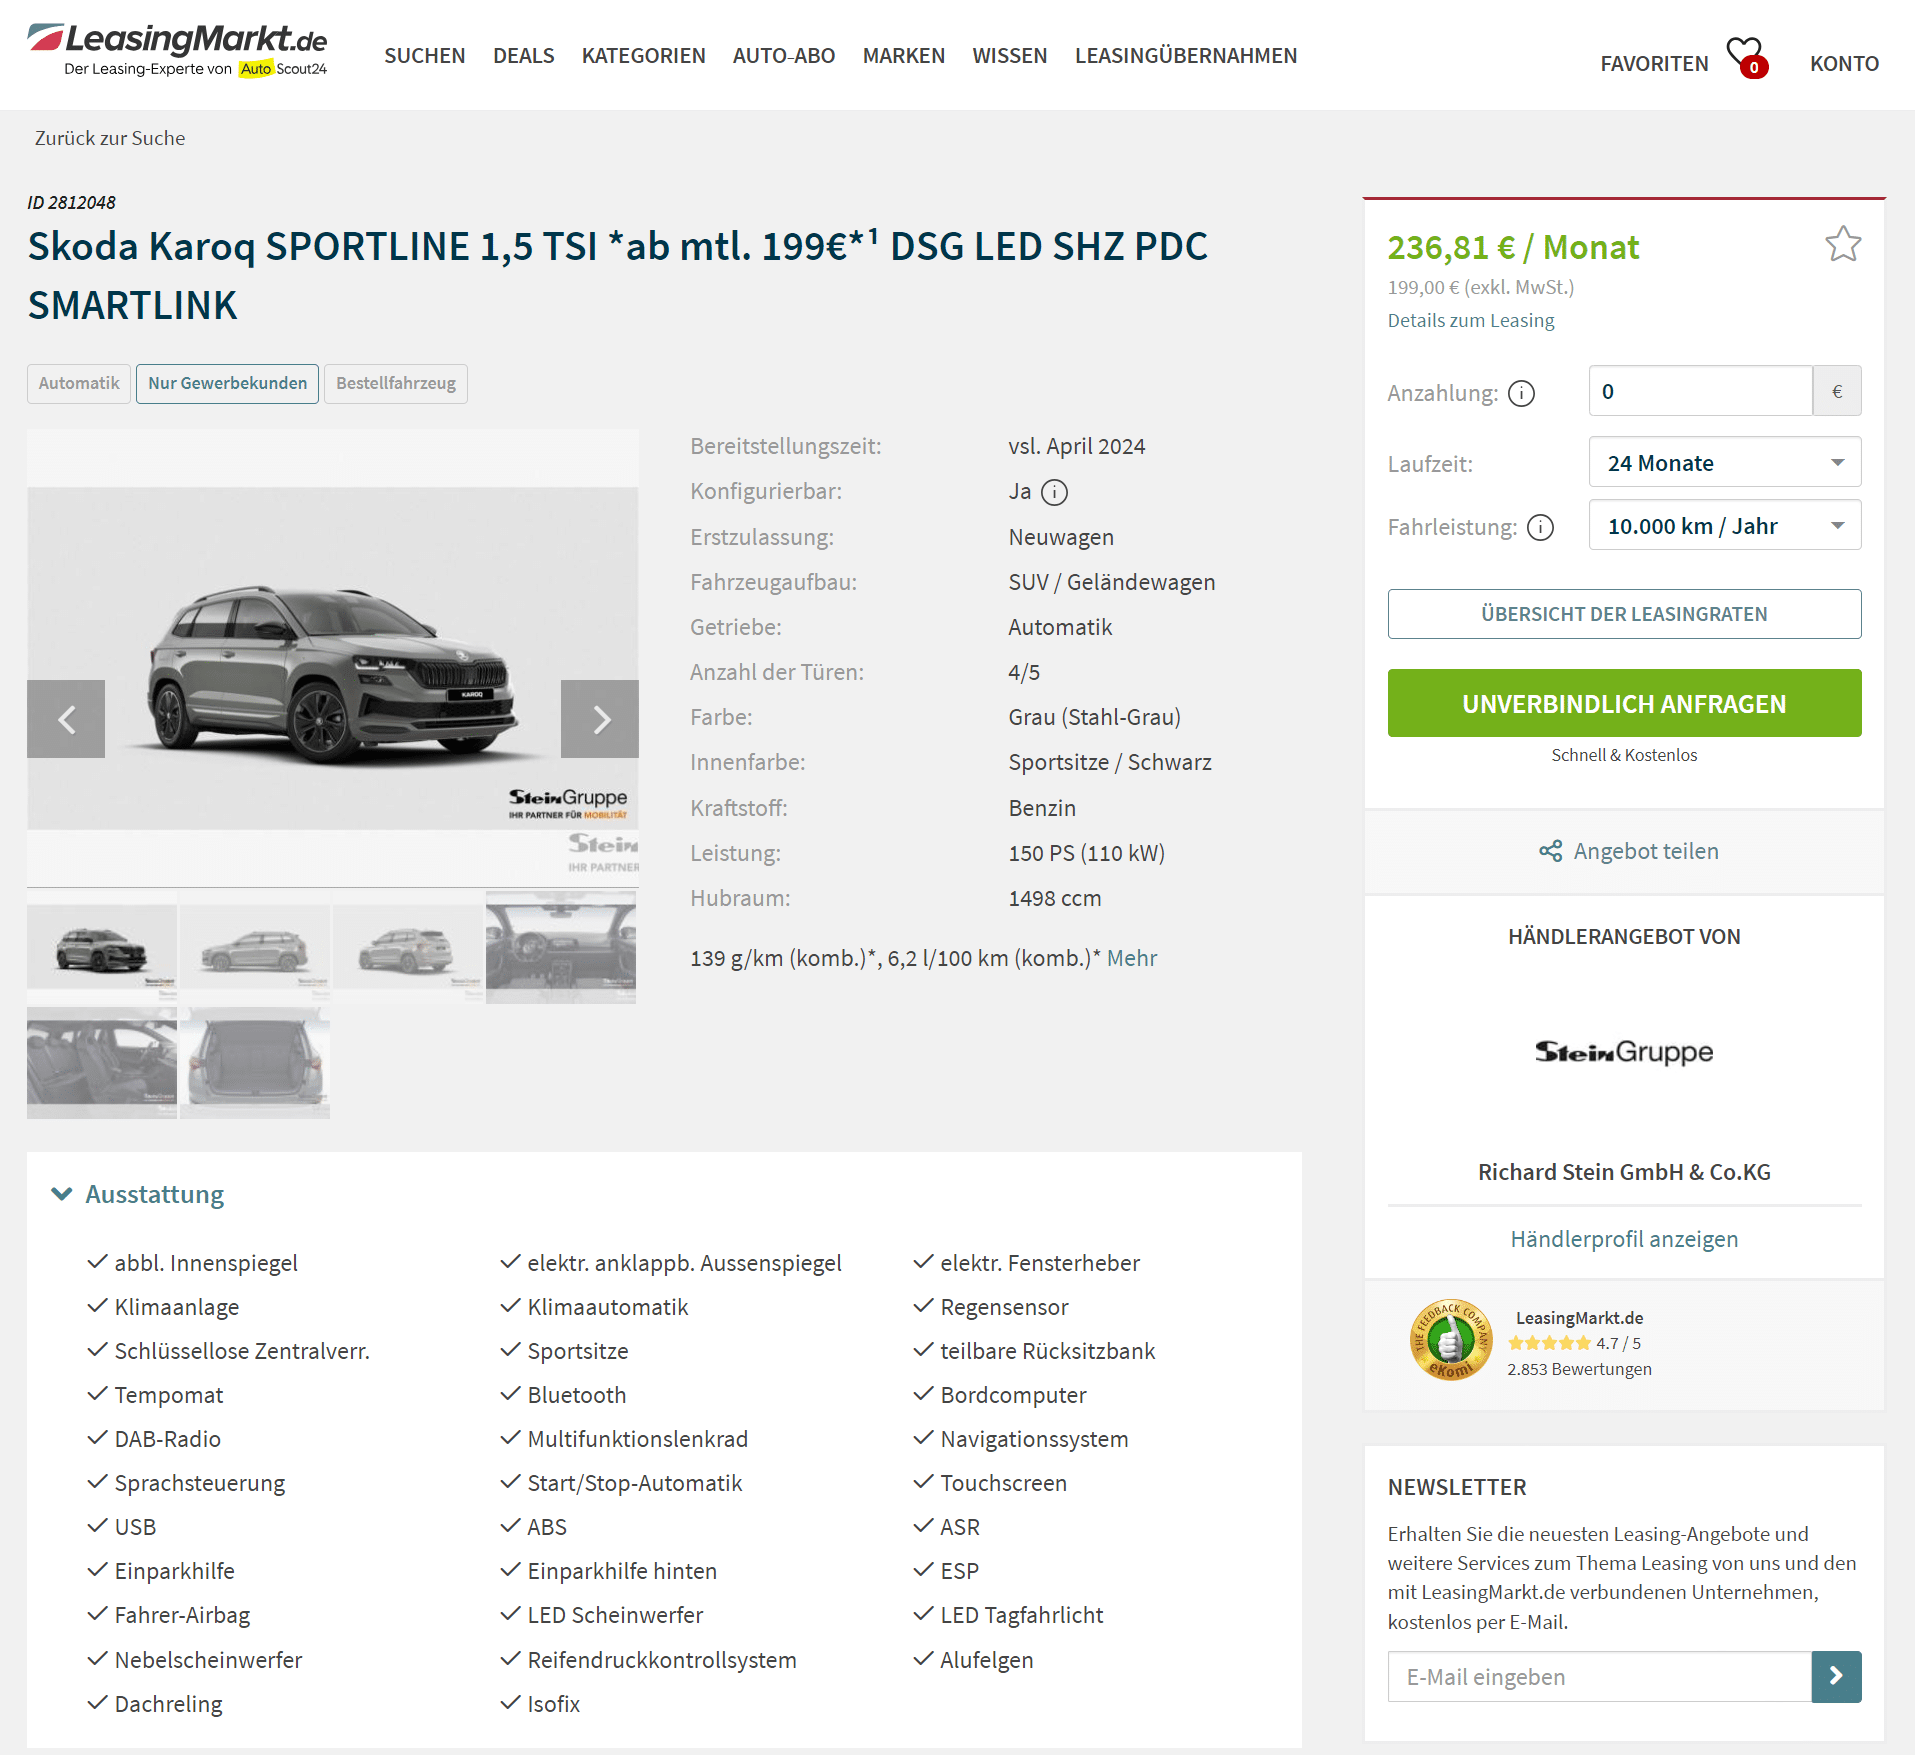1915x1755 pixels.
Task: Open the AUTO-ABO menu
Action: pos(784,56)
